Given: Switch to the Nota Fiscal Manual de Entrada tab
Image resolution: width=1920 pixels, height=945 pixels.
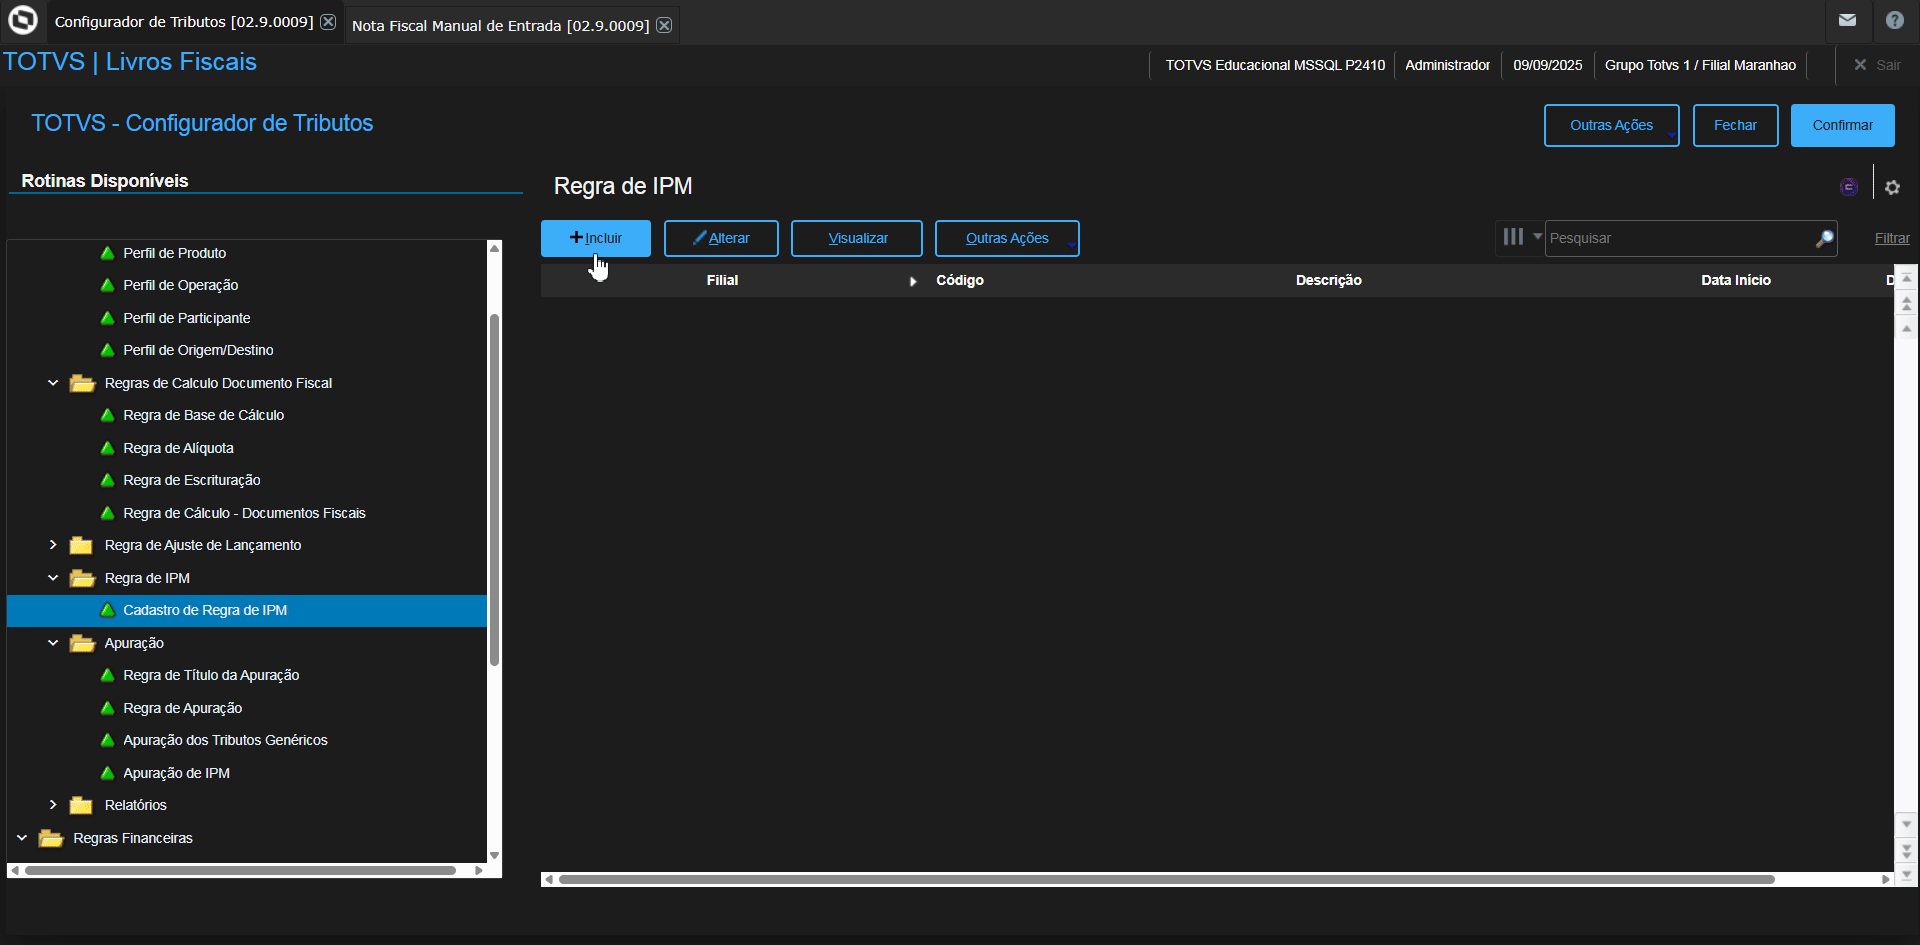Looking at the screenshot, I should (x=500, y=25).
